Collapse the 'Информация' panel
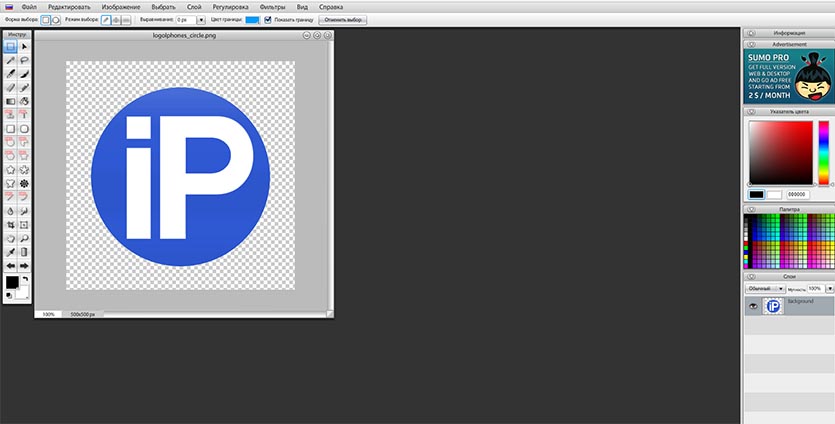Screen dimensions: 835x424 [751, 33]
